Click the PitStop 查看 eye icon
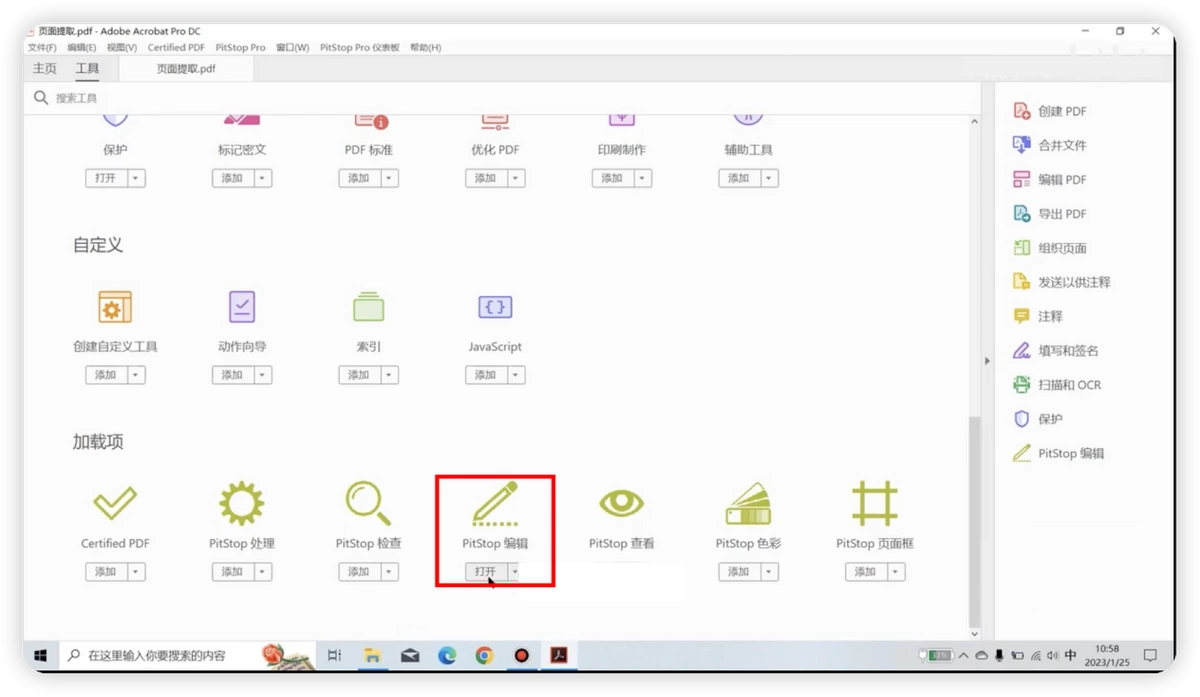Screen dimensions: 1200x697 621,503
